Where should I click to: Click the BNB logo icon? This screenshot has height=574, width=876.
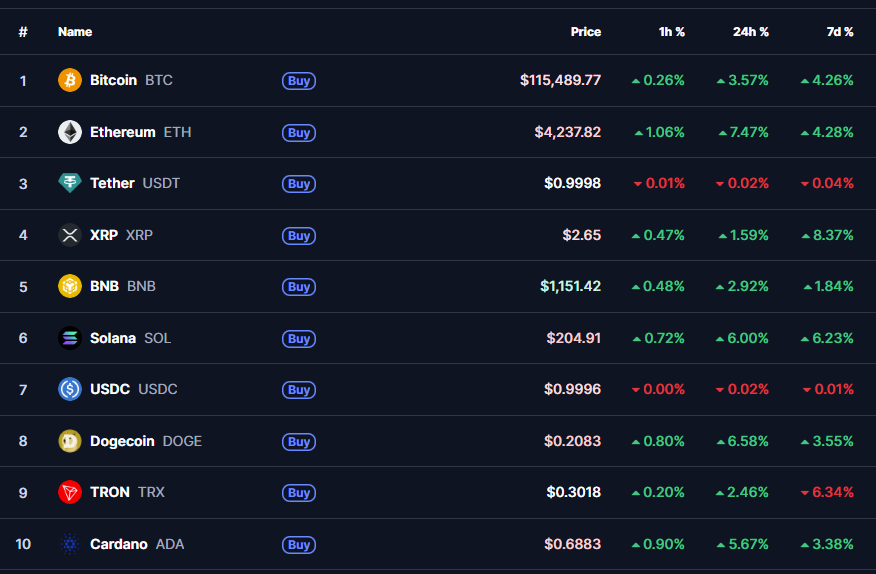[x=70, y=287]
